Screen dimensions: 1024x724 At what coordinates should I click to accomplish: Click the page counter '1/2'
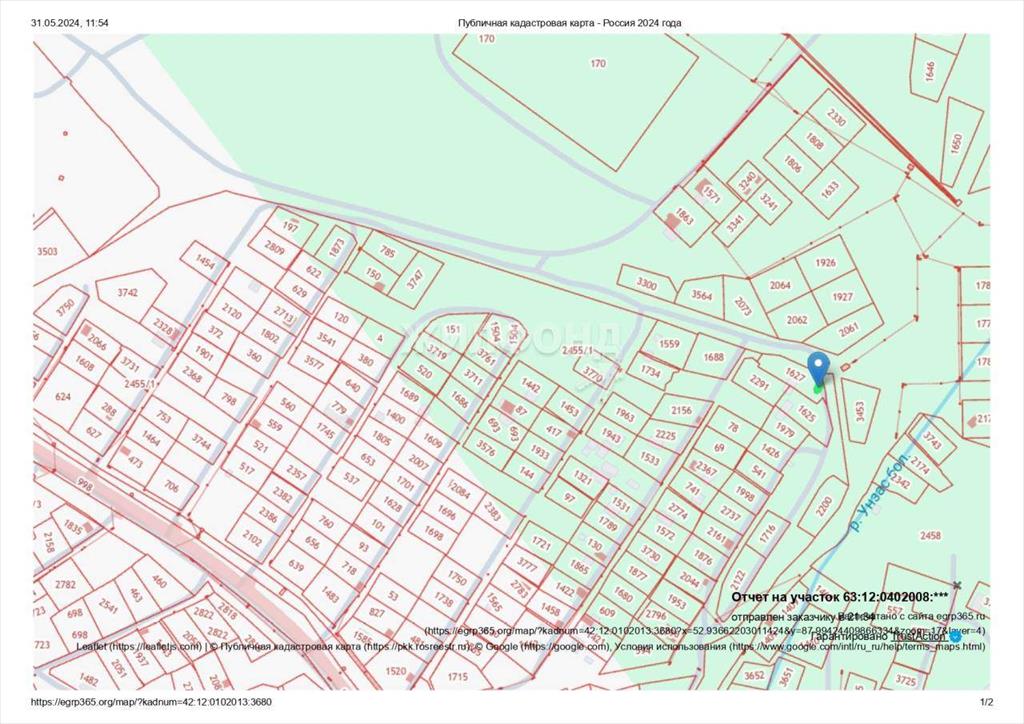tap(986, 702)
